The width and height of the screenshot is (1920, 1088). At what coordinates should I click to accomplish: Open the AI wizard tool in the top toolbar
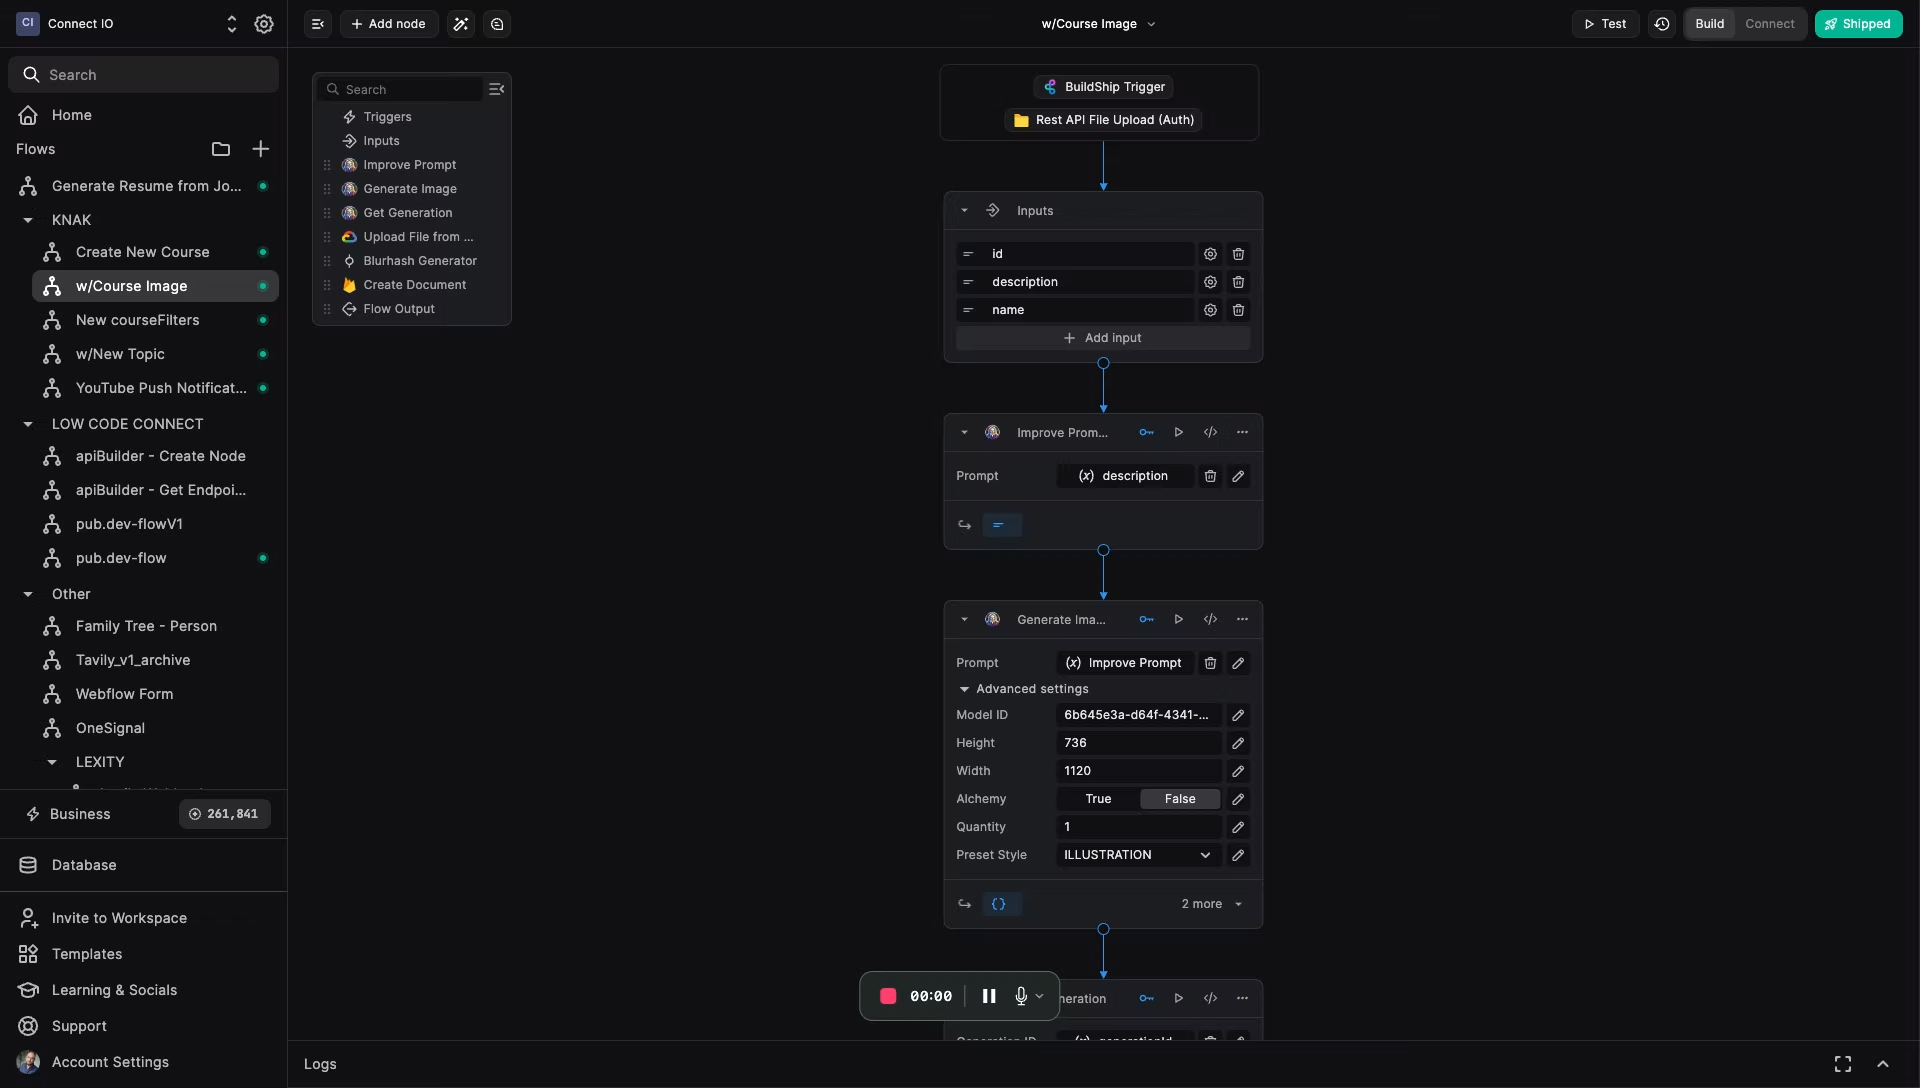pos(461,23)
